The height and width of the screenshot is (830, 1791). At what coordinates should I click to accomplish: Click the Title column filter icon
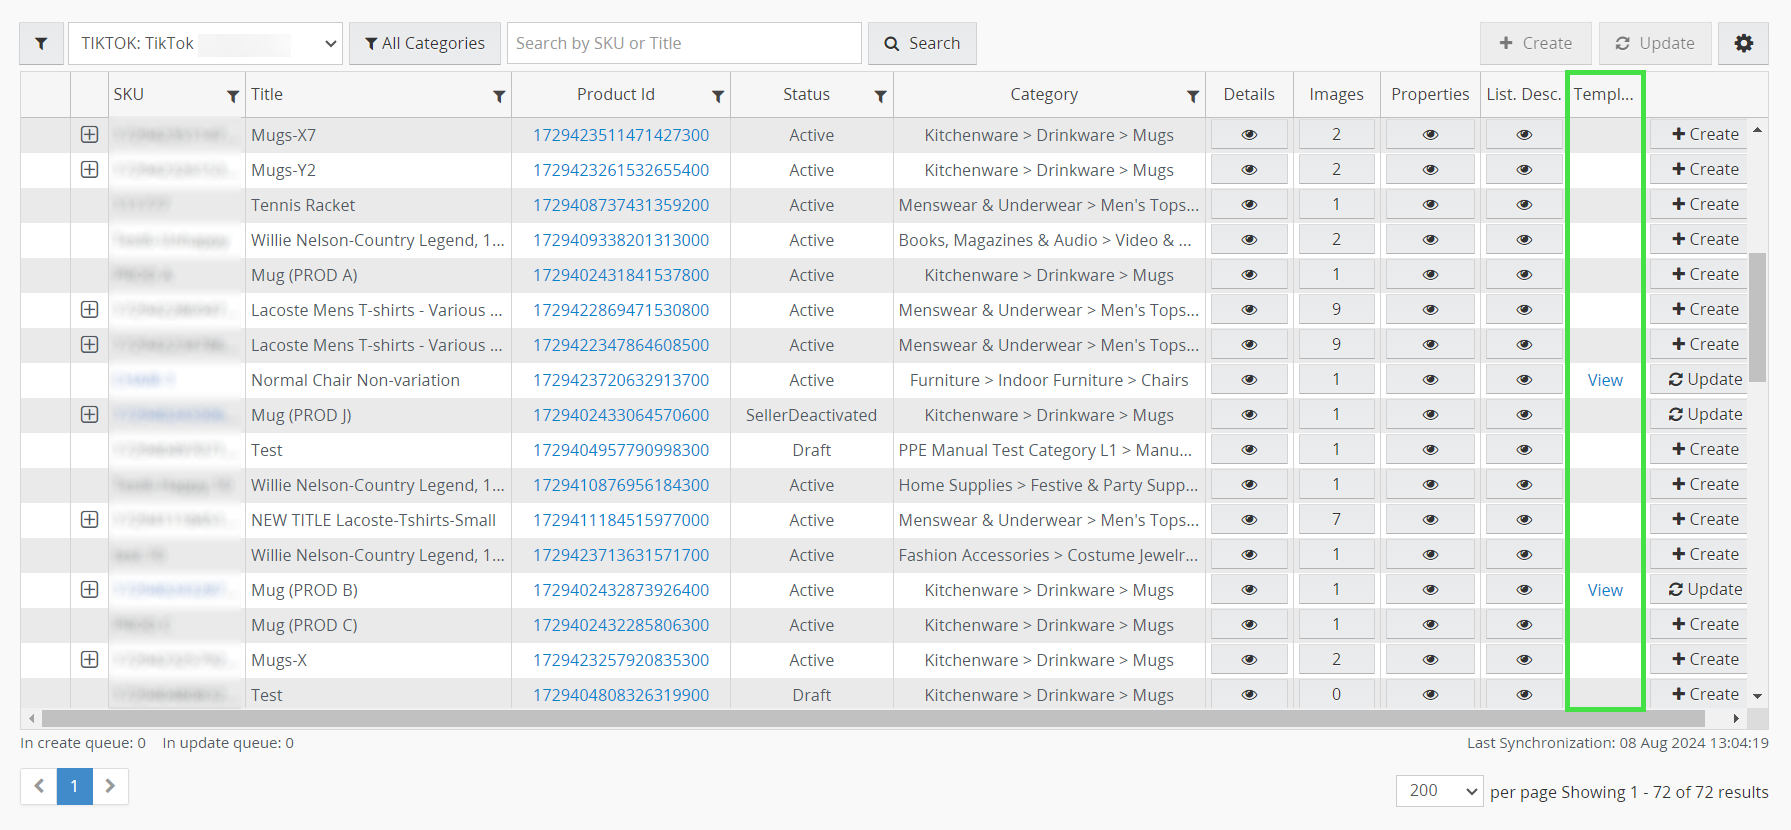[x=499, y=96]
